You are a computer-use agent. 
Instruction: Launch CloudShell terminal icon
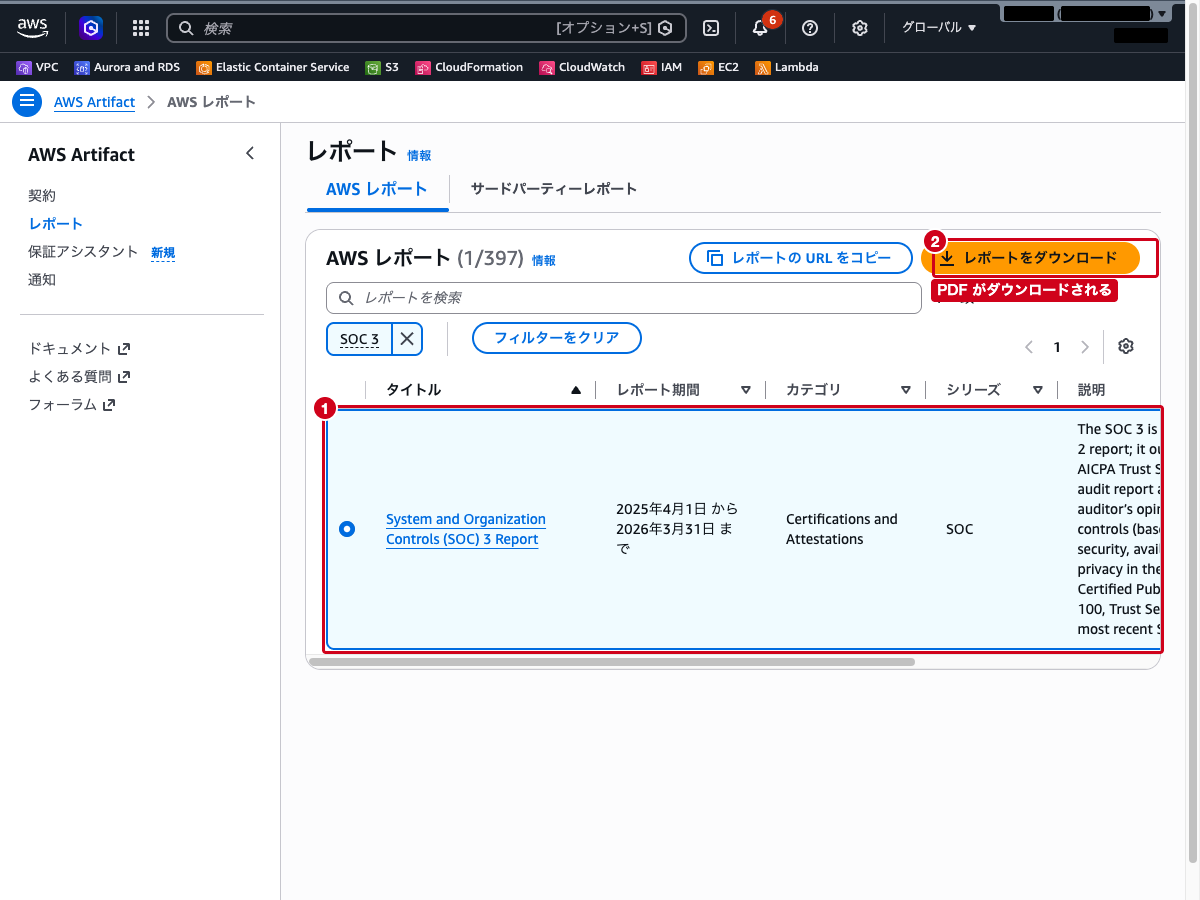[711, 28]
